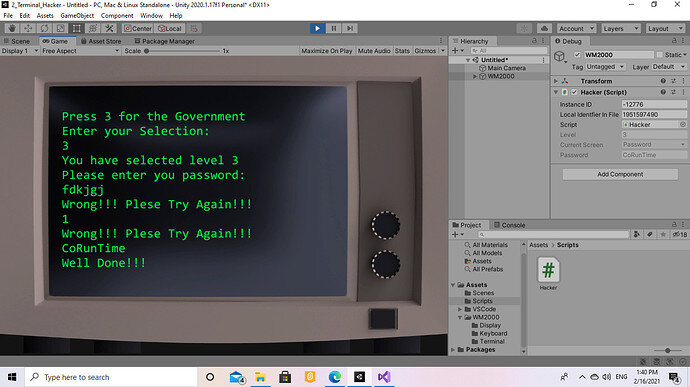Open Collab services icon in toolbar

coord(524,28)
